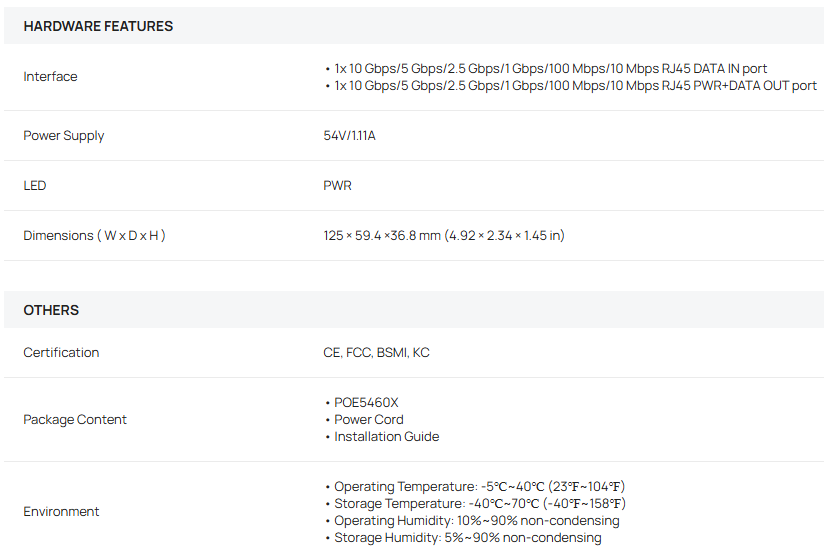824x557 pixels.
Task: Select the Environment row label
Action: [61, 511]
